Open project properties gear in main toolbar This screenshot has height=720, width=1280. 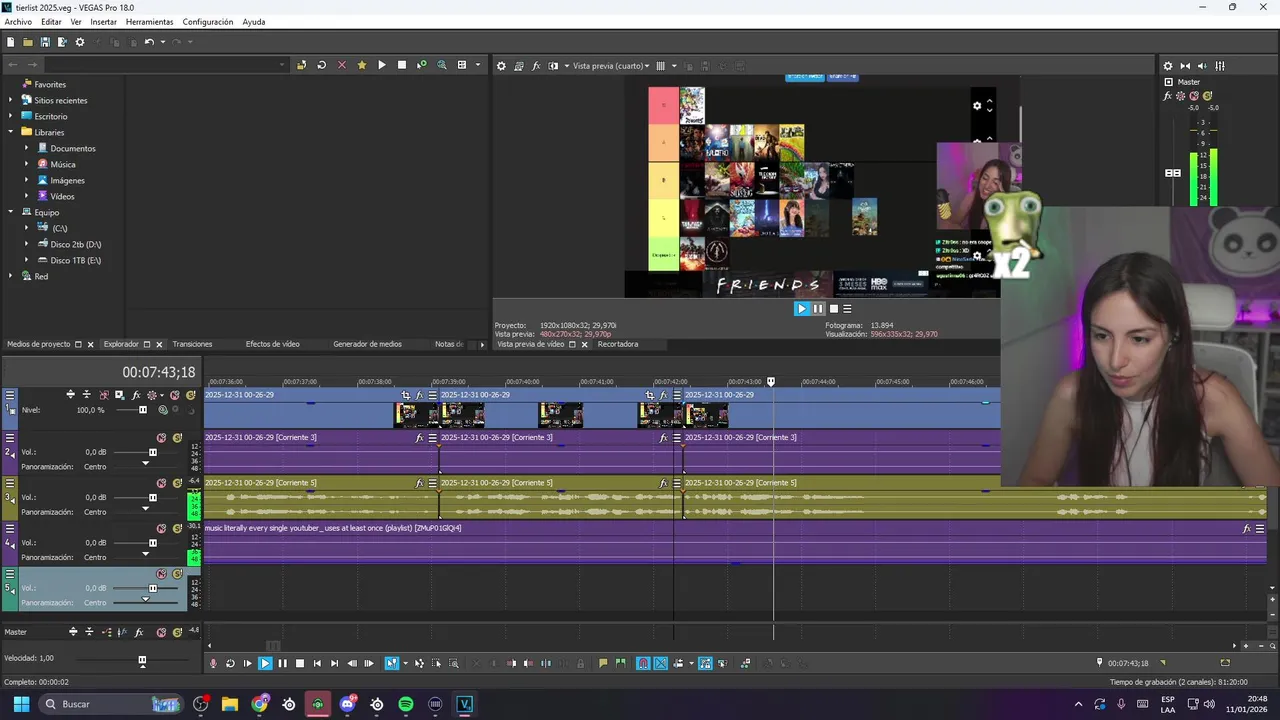coord(80,42)
